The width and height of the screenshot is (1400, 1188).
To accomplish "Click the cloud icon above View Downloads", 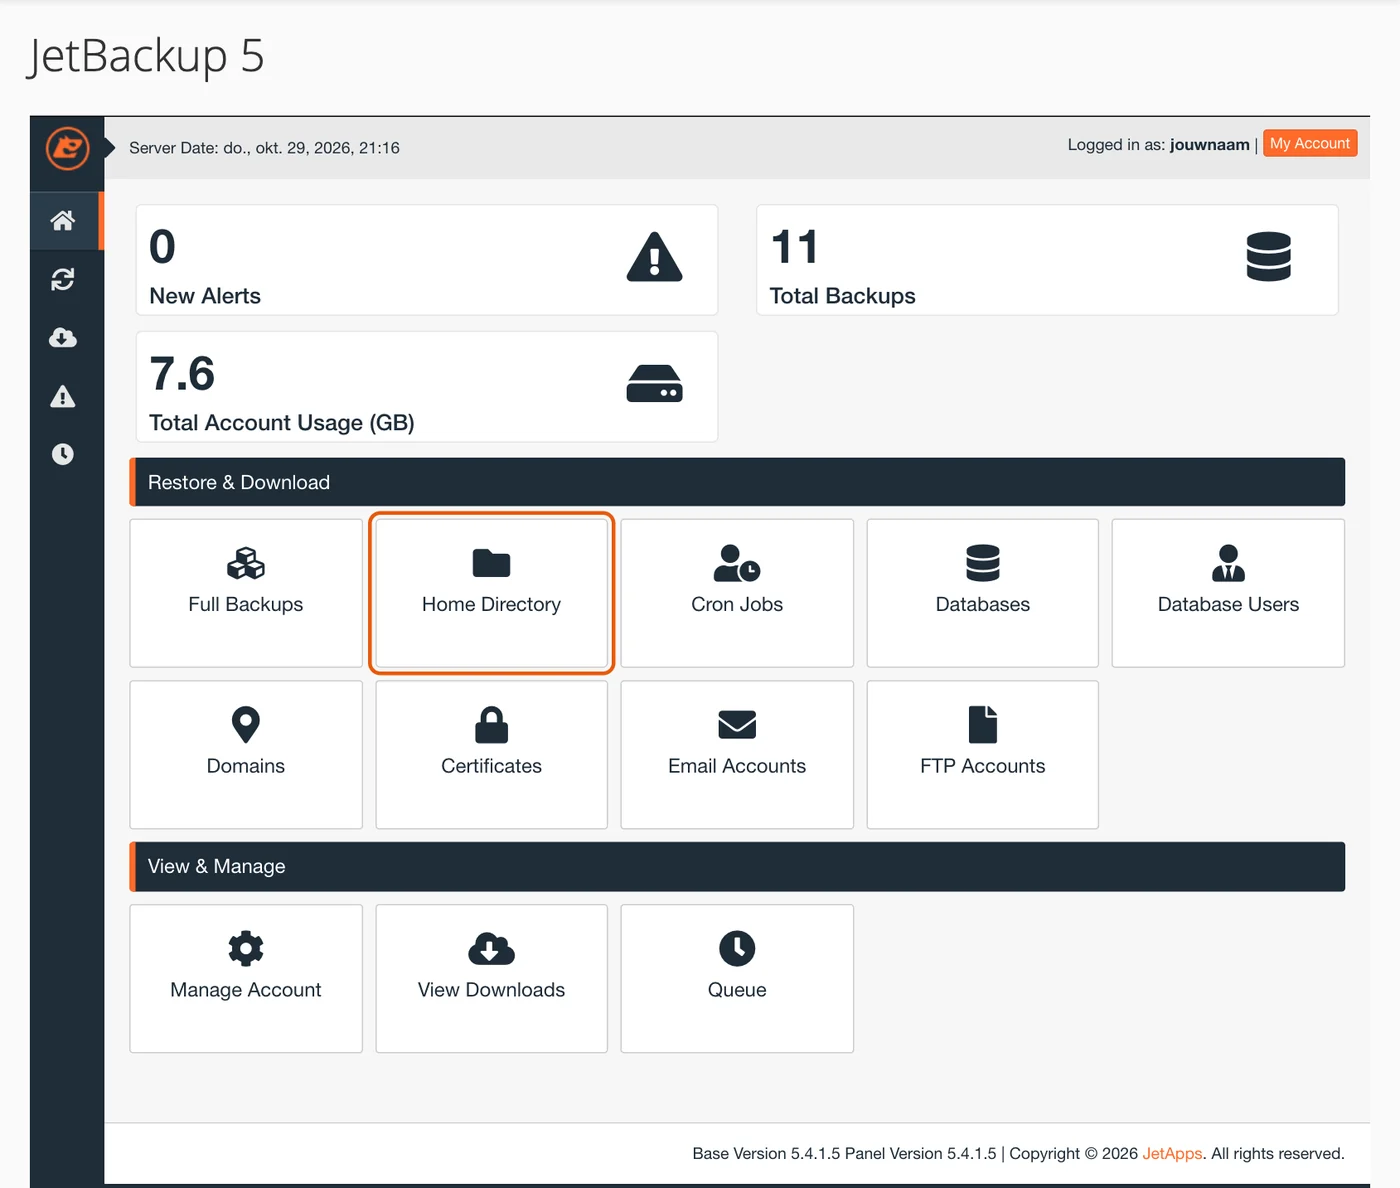I will [x=491, y=949].
